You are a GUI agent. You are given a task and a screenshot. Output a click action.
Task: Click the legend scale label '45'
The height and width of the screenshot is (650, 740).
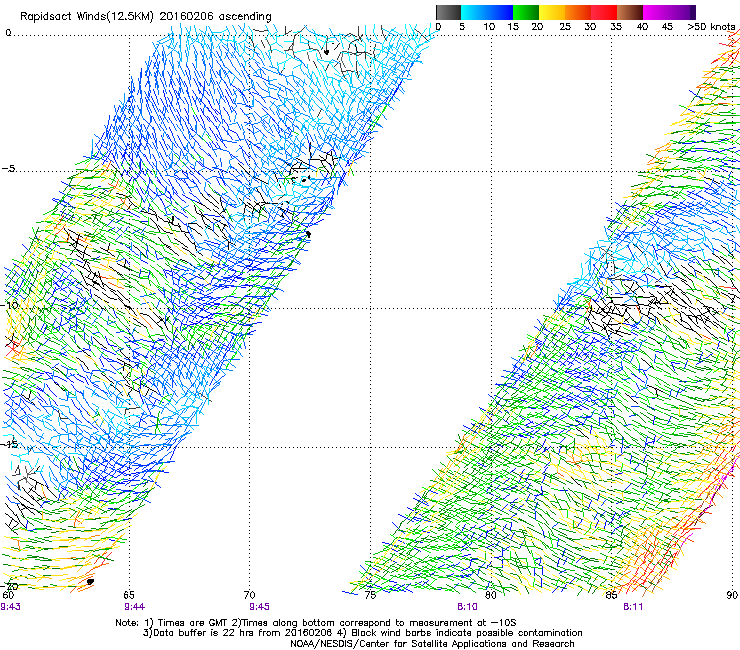(667, 27)
